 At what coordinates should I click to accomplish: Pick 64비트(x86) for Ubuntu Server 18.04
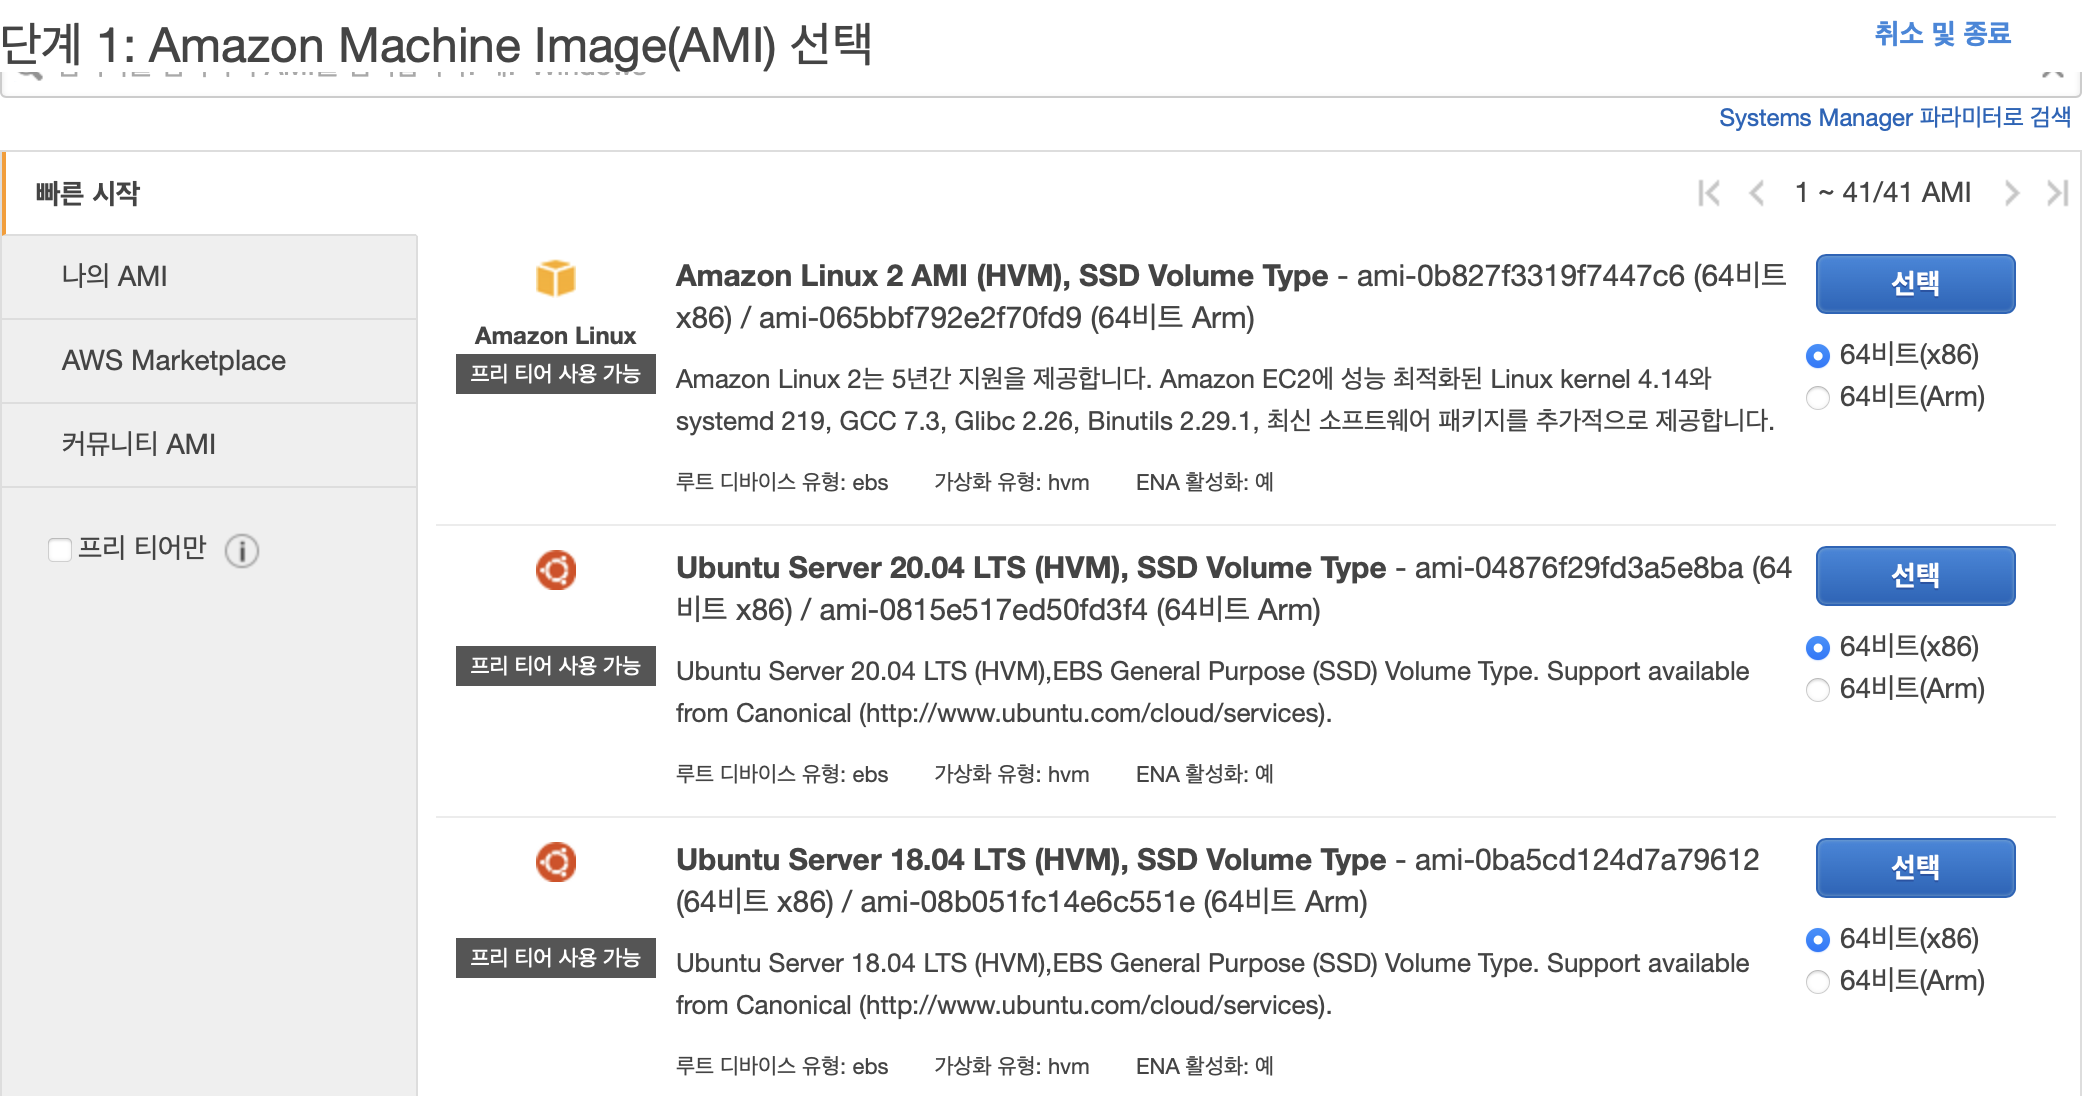click(x=1817, y=939)
